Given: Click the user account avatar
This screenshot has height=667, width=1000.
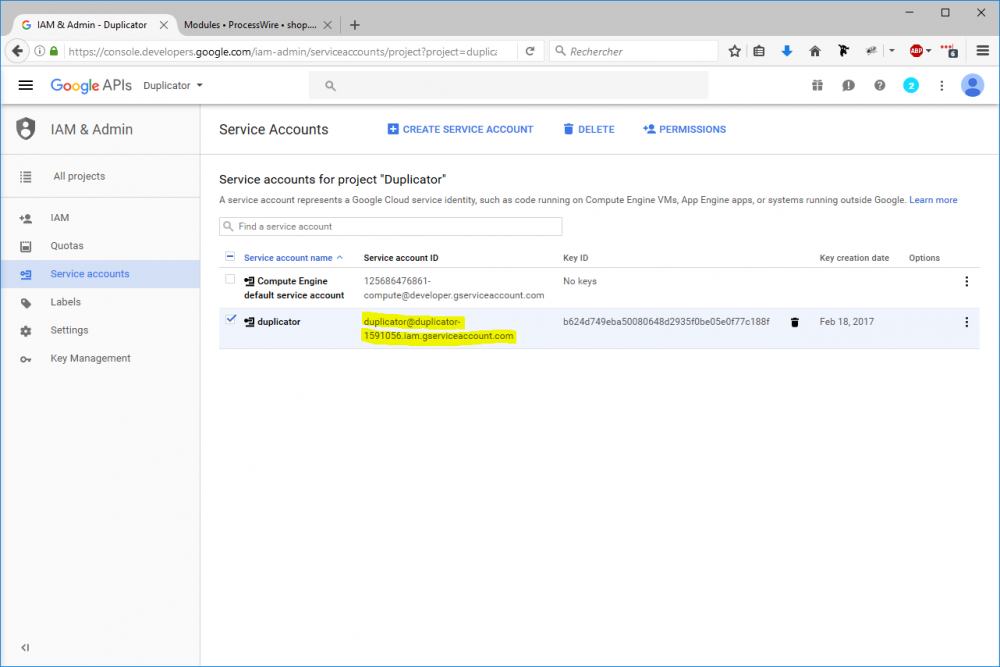Looking at the screenshot, I should (x=972, y=85).
